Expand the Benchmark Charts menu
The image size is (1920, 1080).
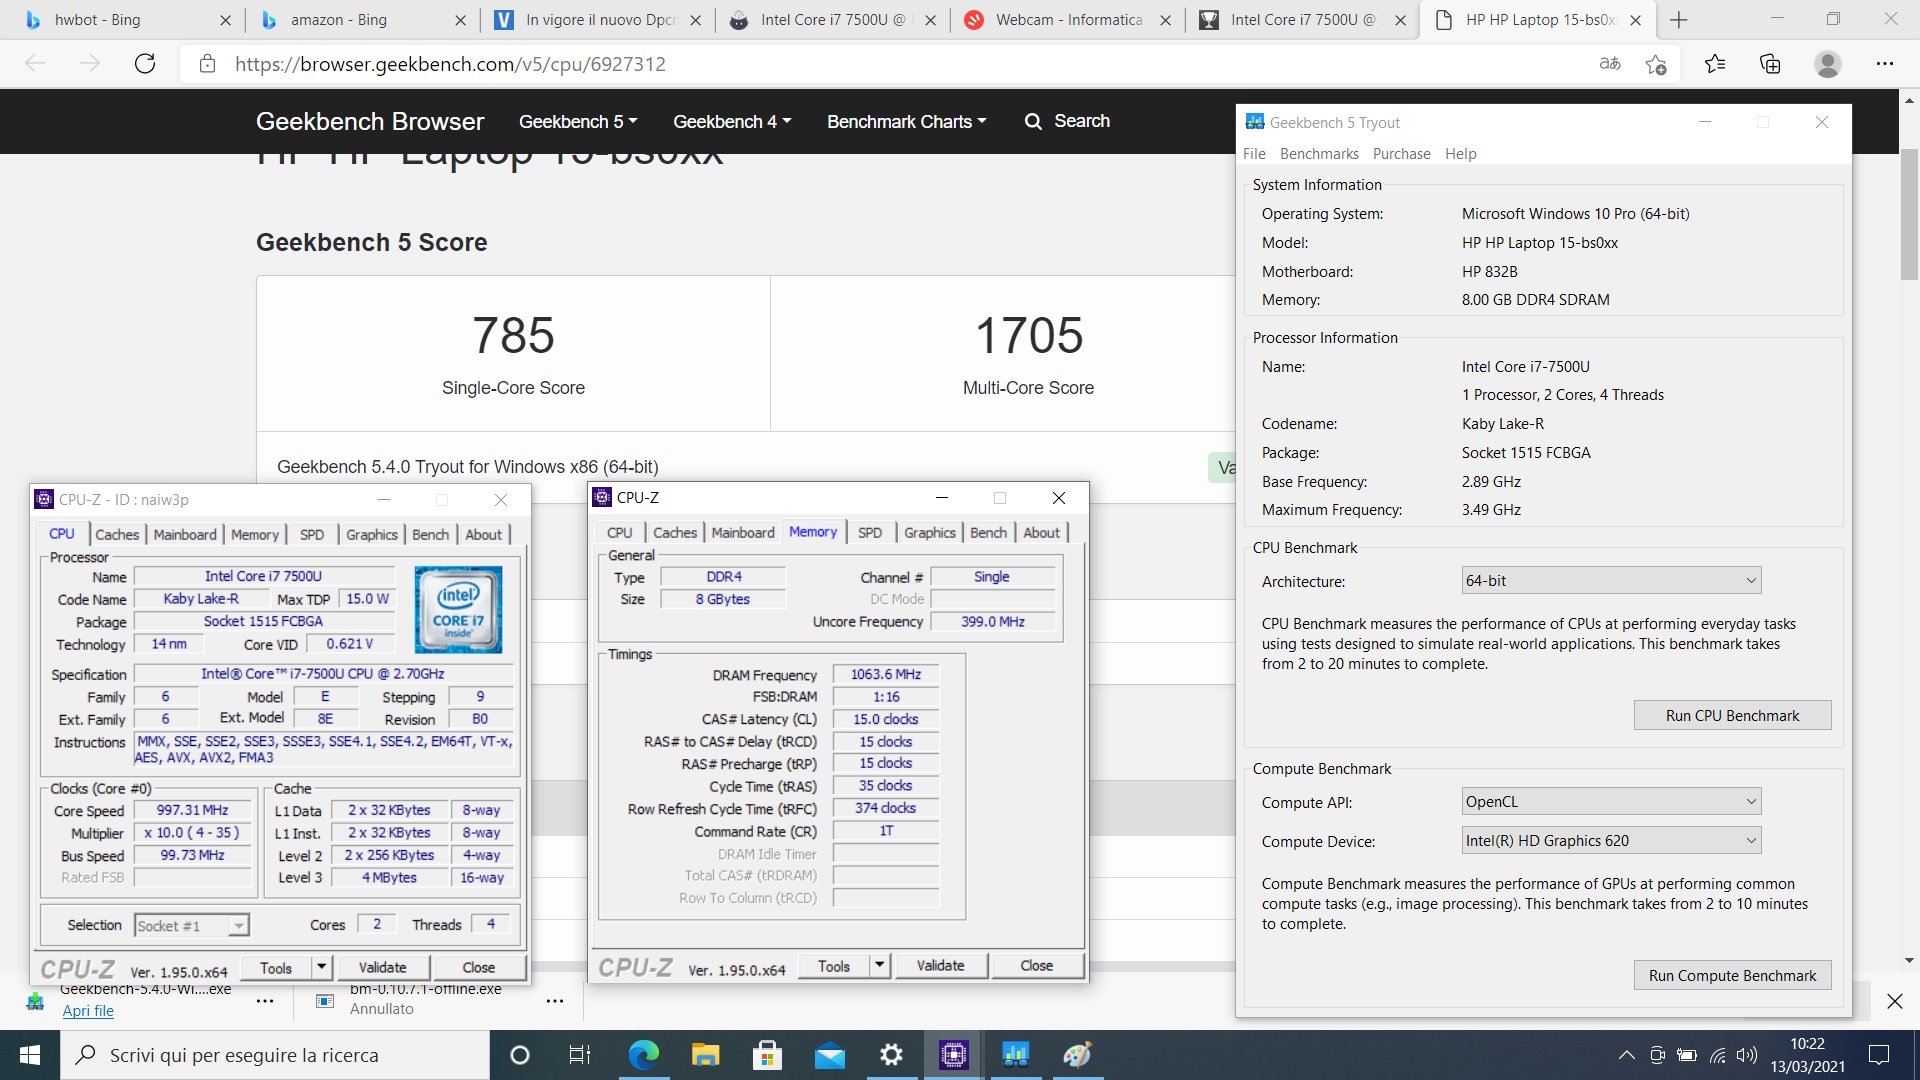coord(906,121)
